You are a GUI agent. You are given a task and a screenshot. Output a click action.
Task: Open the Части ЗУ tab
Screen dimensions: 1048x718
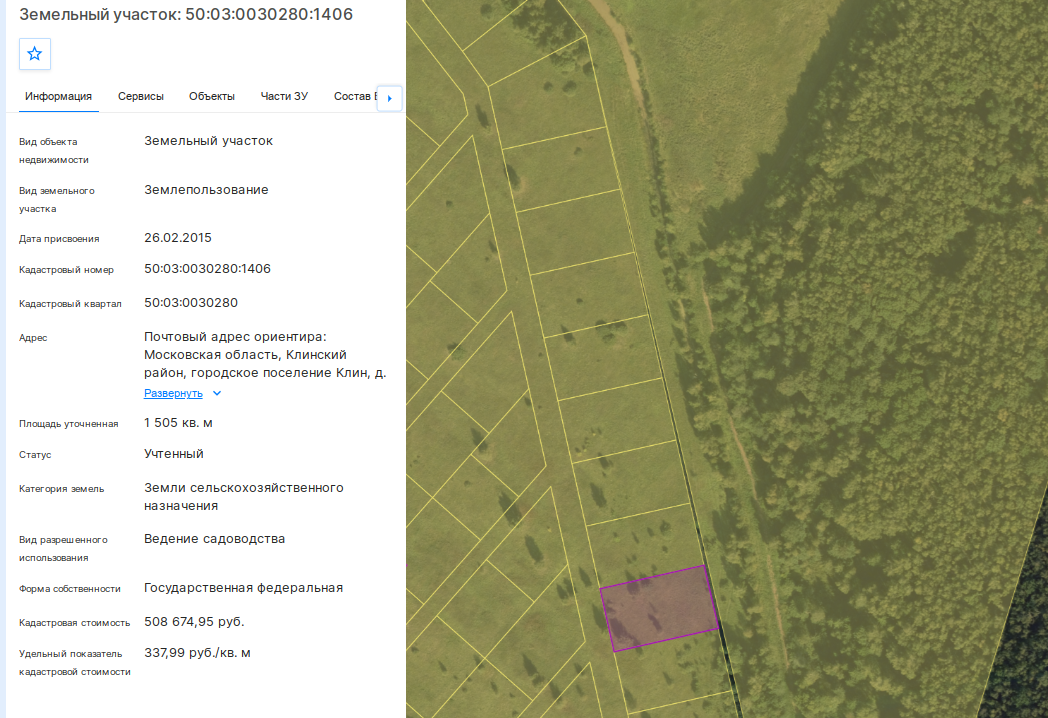pyautogui.click(x=284, y=96)
